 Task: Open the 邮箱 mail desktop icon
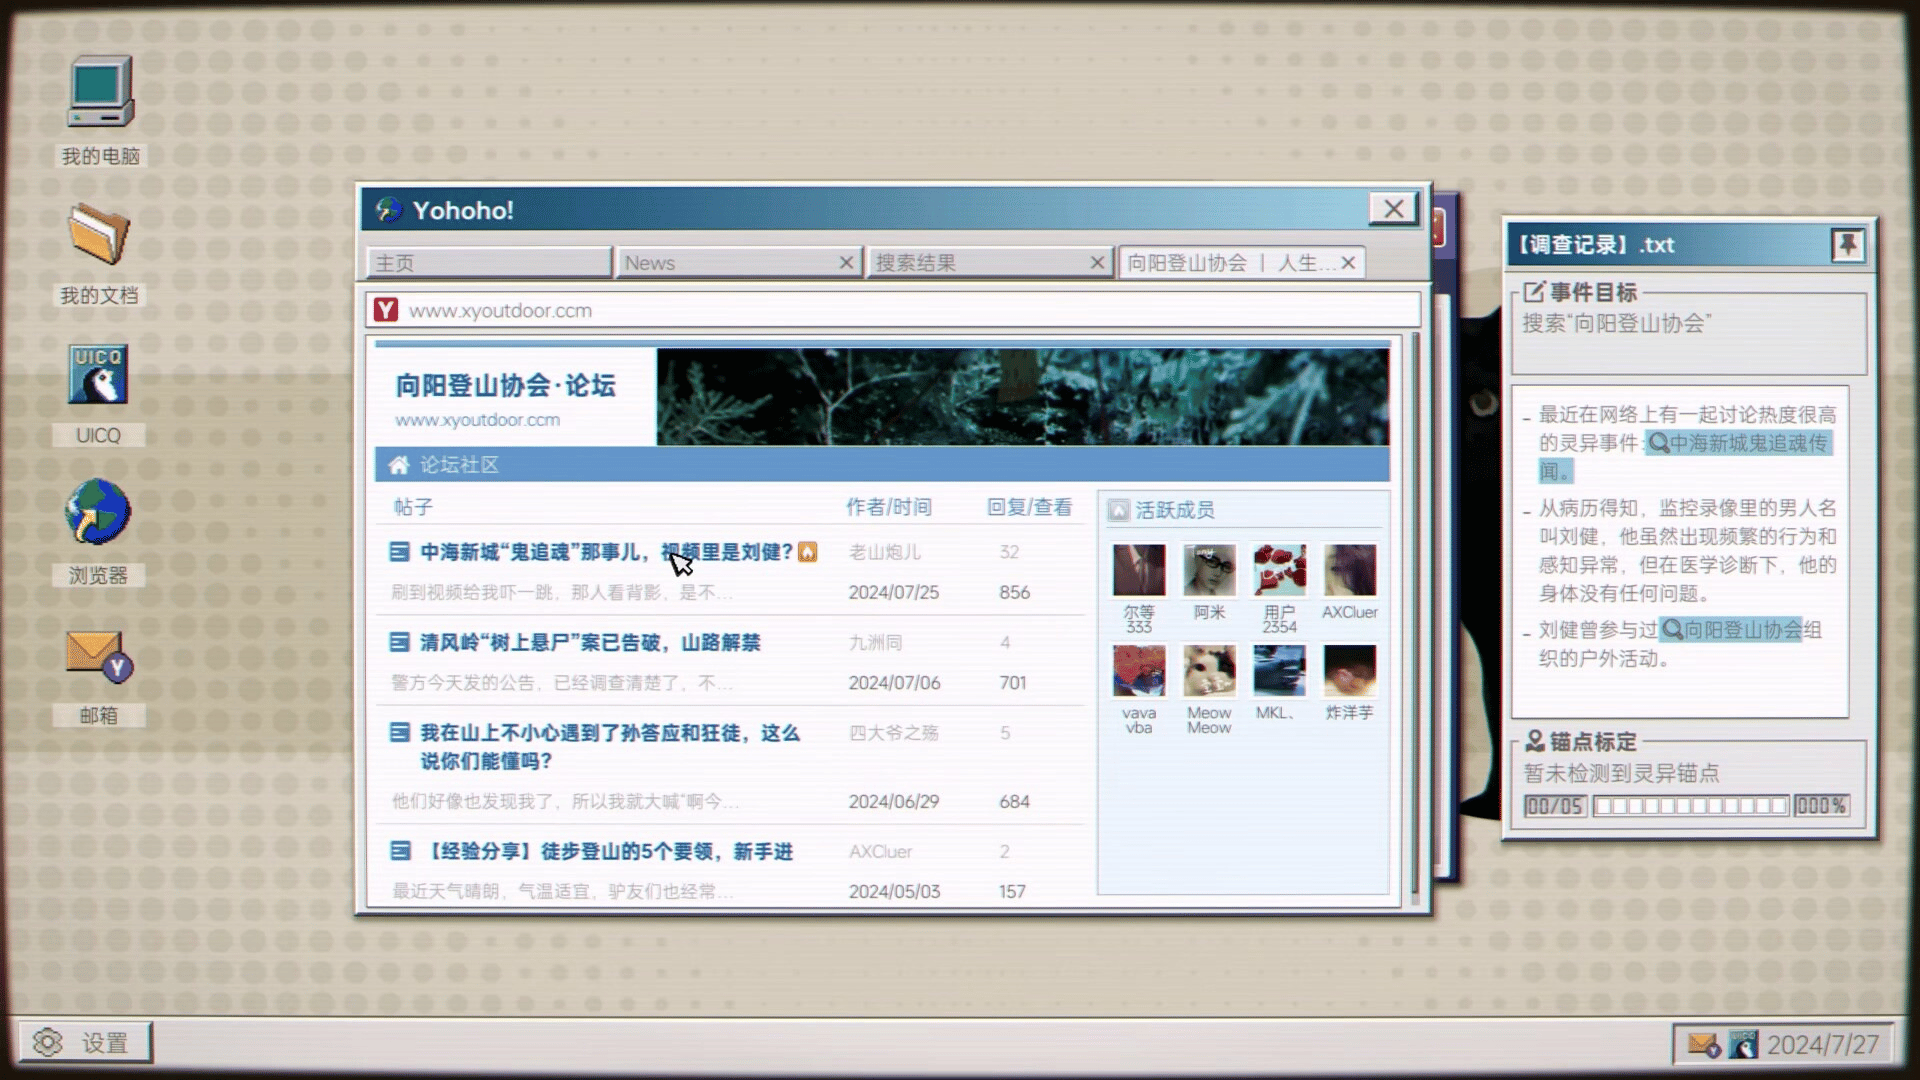tap(98, 656)
